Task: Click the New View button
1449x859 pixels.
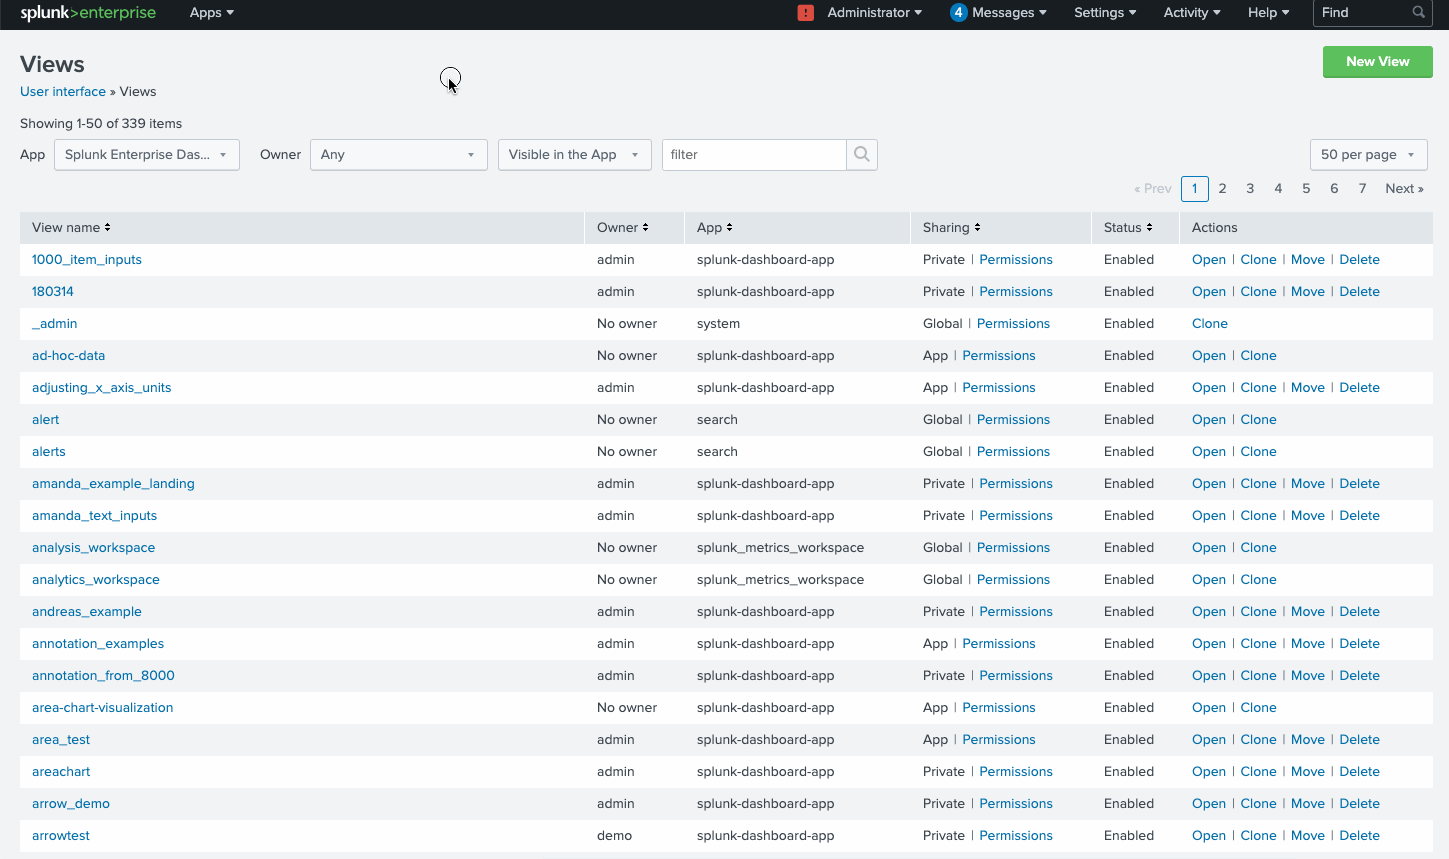Action: point(1377,62)
